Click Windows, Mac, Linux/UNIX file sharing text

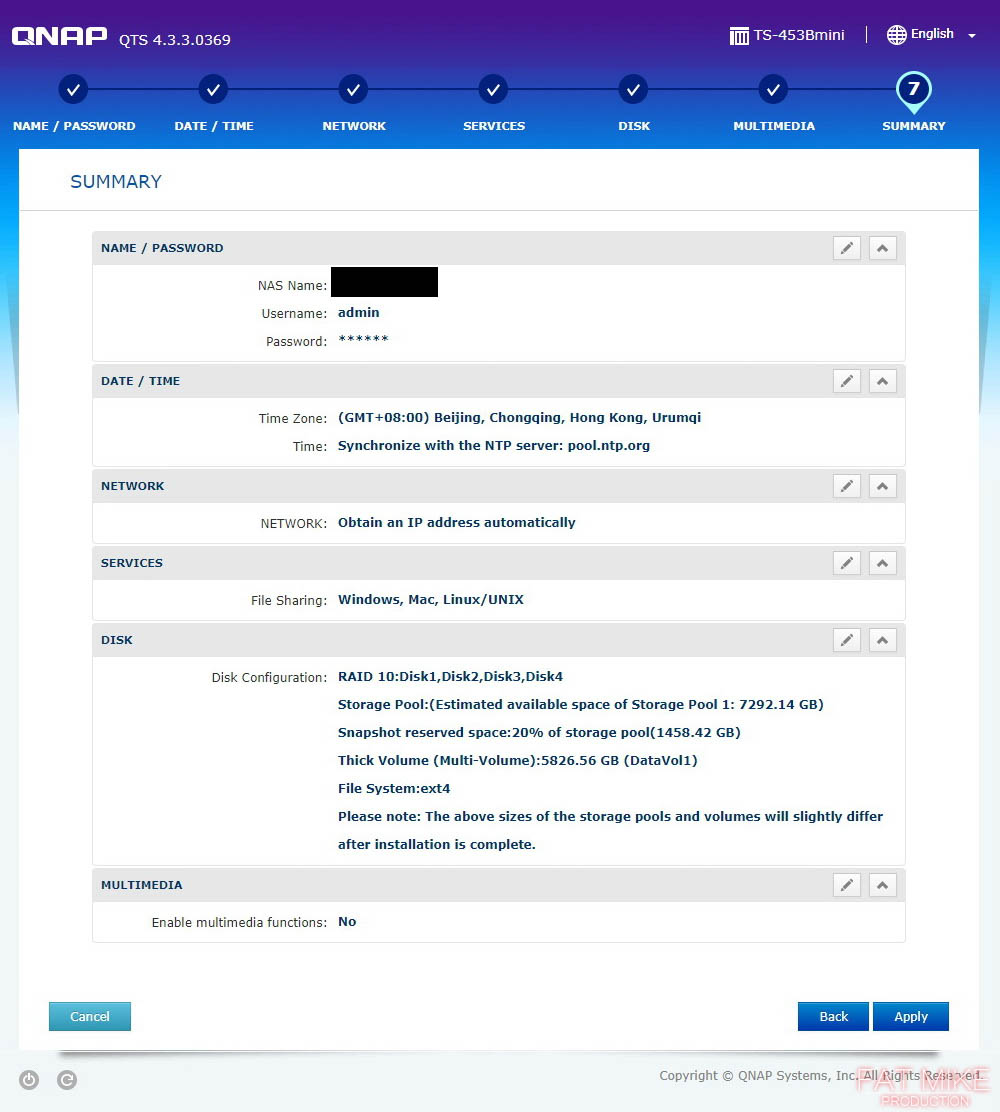coord(430,600)
